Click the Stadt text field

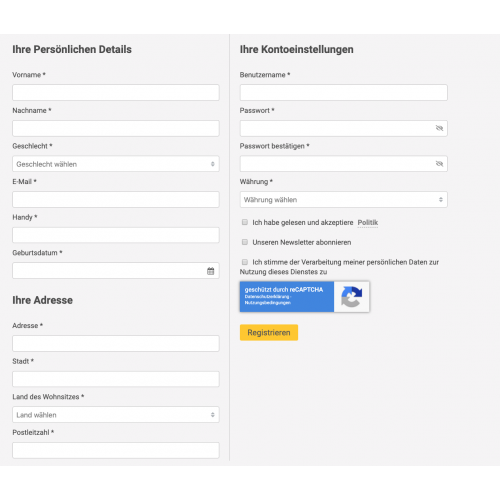pyautogui.click(x=116, y=379)
